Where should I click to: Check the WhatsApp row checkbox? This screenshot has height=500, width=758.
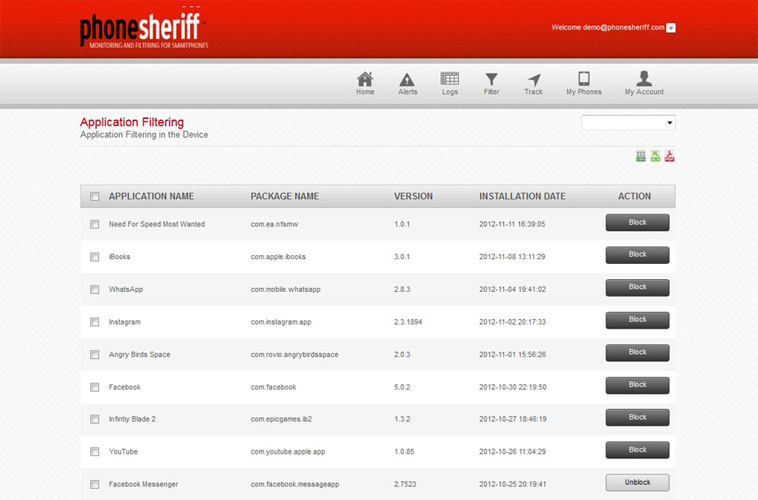pos(94,289)
